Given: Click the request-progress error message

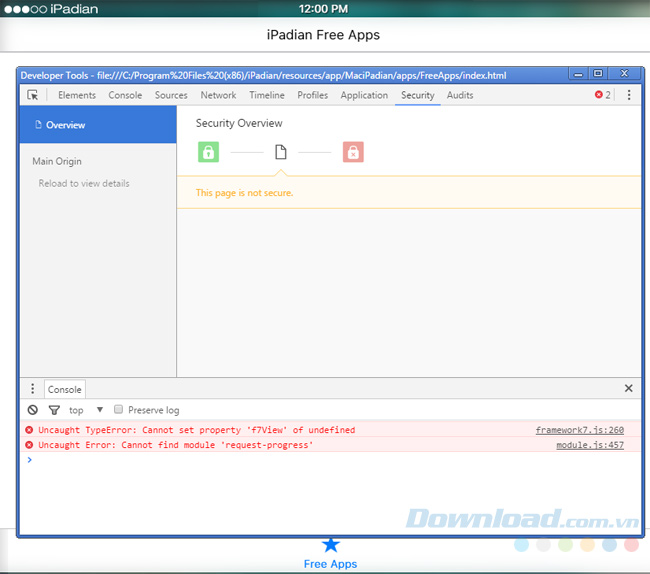Looking at the screenshot, I should click(175, 445).
